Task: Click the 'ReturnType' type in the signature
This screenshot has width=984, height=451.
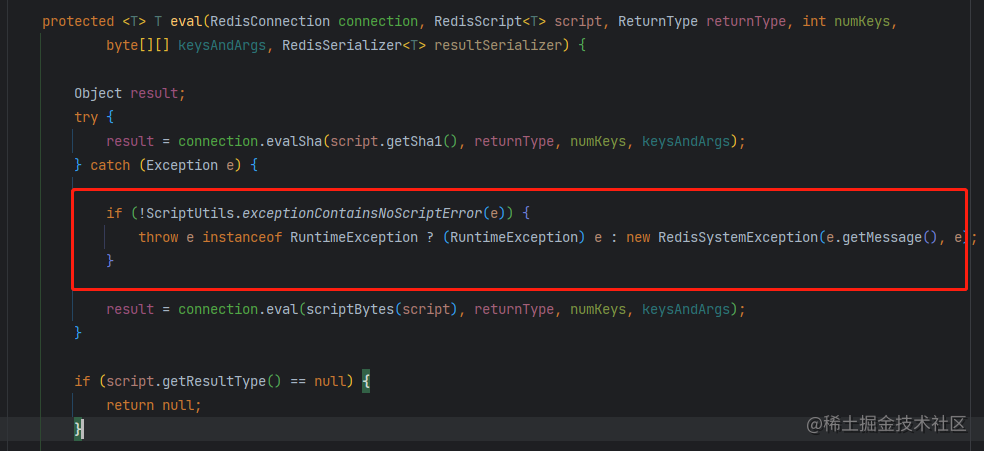Action: click(x=658, y=21)
